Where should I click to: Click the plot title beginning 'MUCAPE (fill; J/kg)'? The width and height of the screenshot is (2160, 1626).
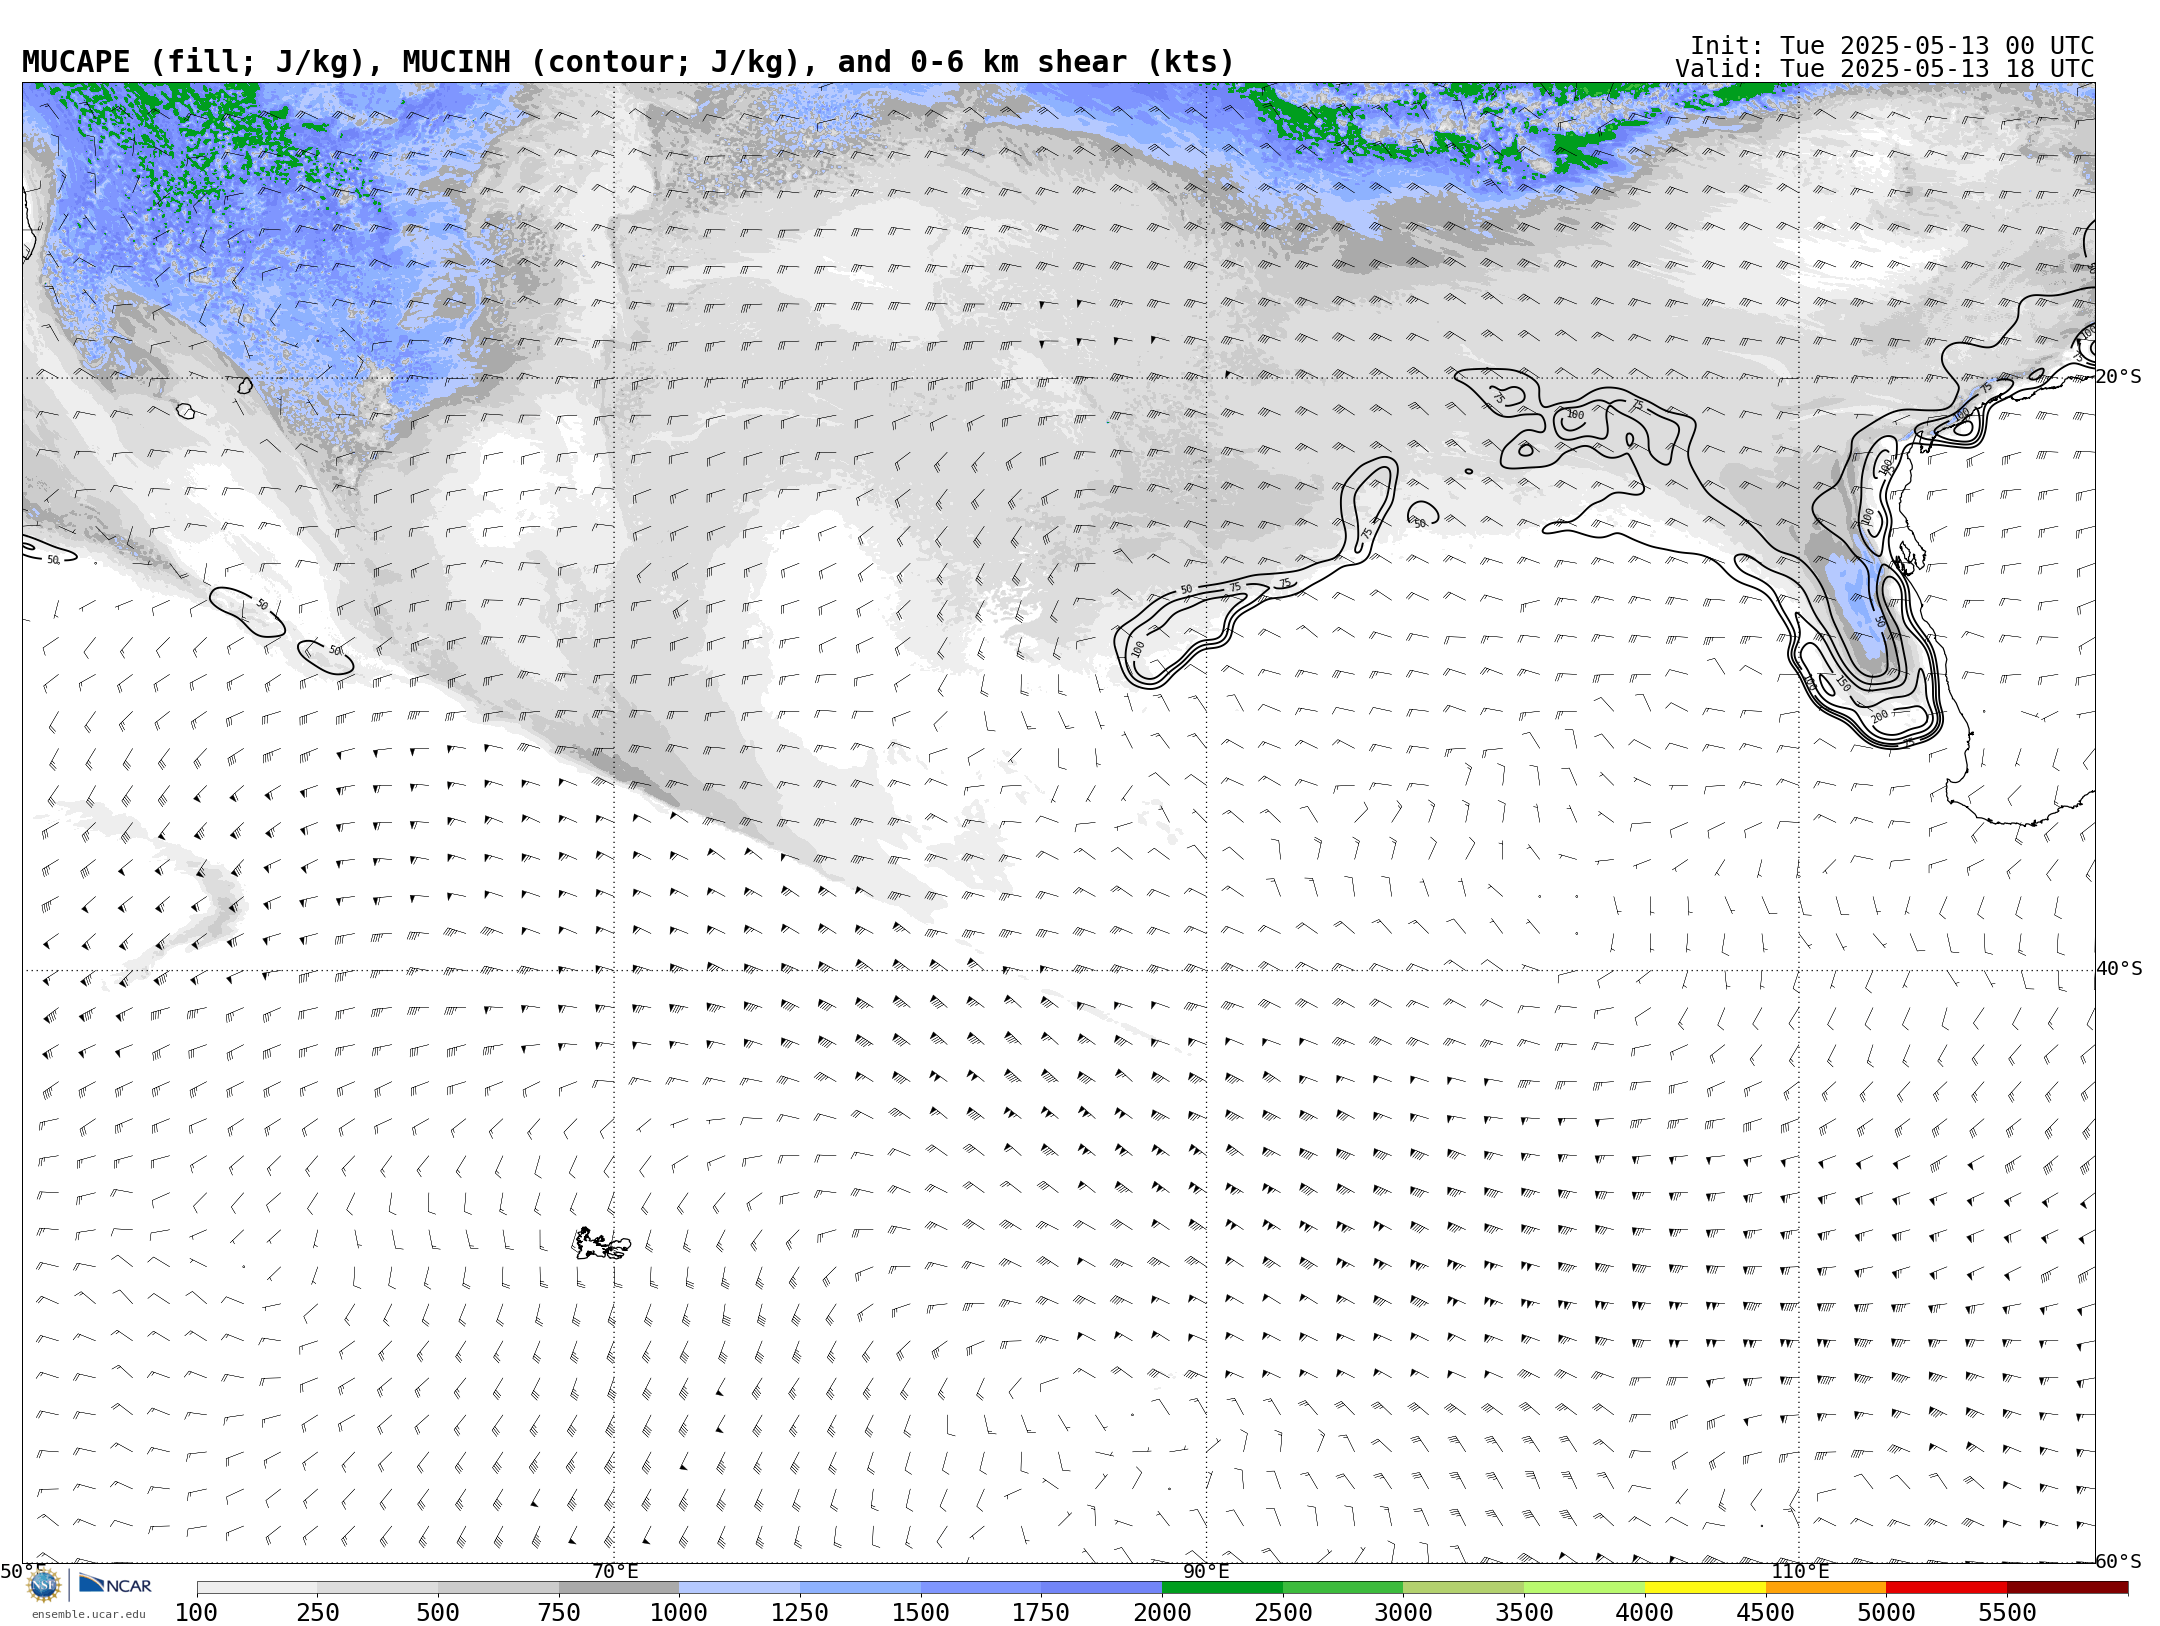point(628,62)
